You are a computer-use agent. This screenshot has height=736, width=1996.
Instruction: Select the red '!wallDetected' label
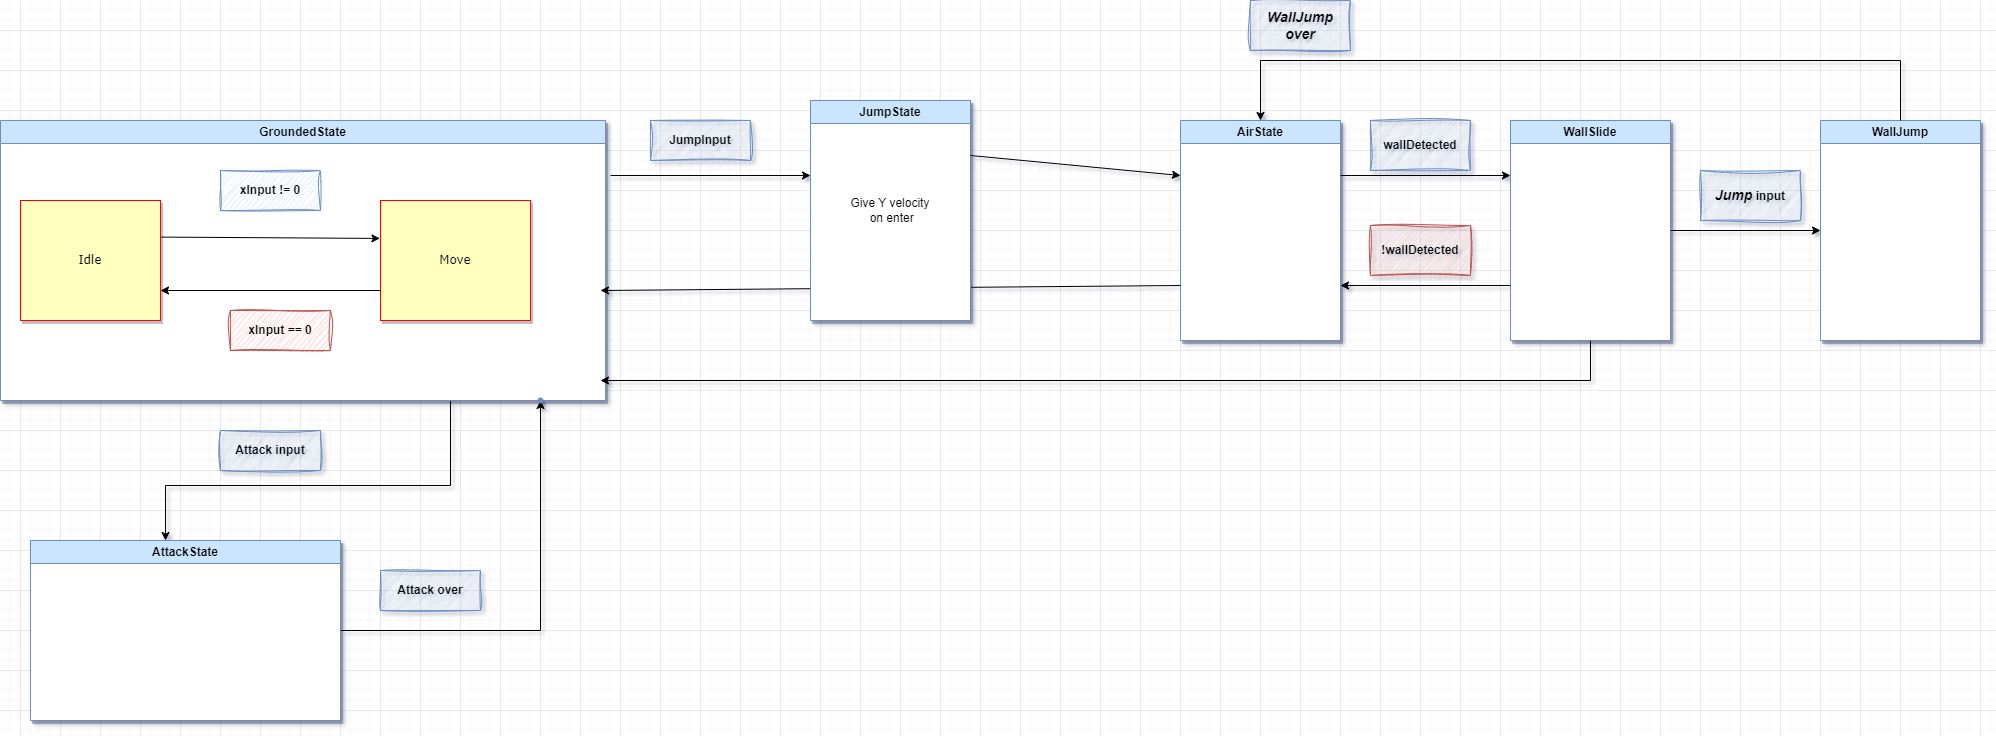pos(1419,250)
